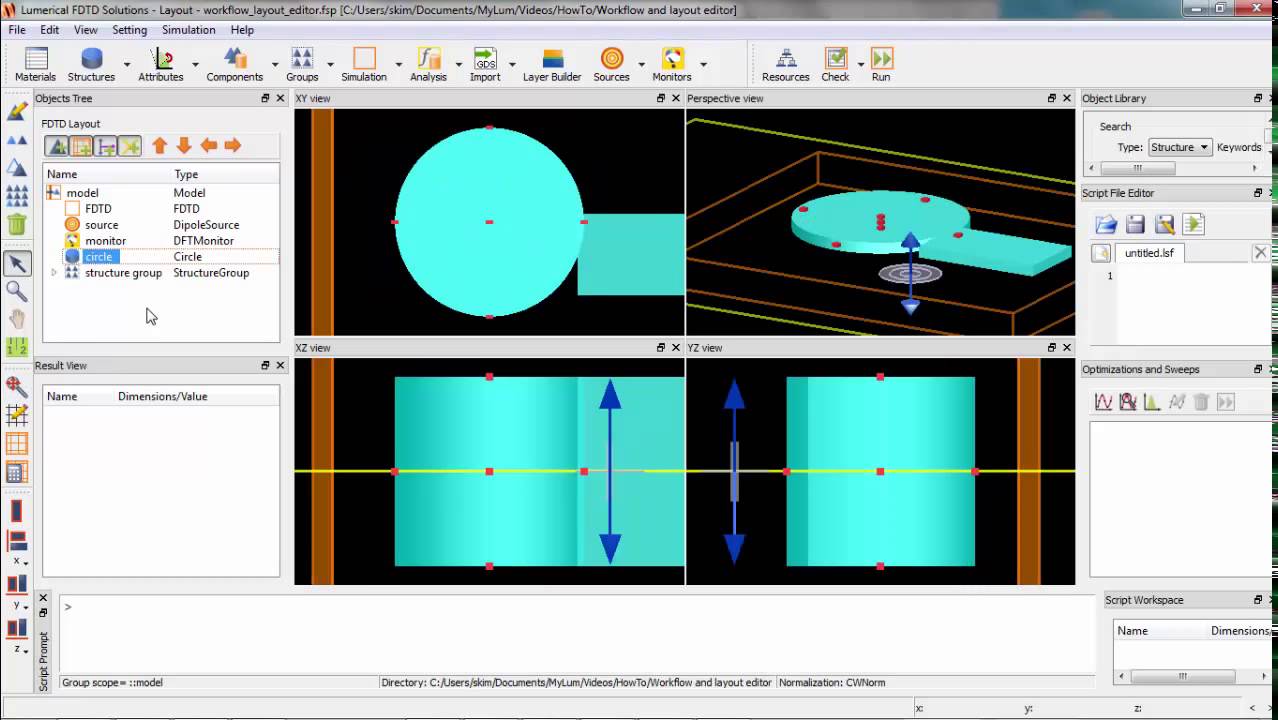Click the calculator icon in left toolbar
Image resolution: width=1278 pixels, height=720 pixels.
tap(17, 473)
